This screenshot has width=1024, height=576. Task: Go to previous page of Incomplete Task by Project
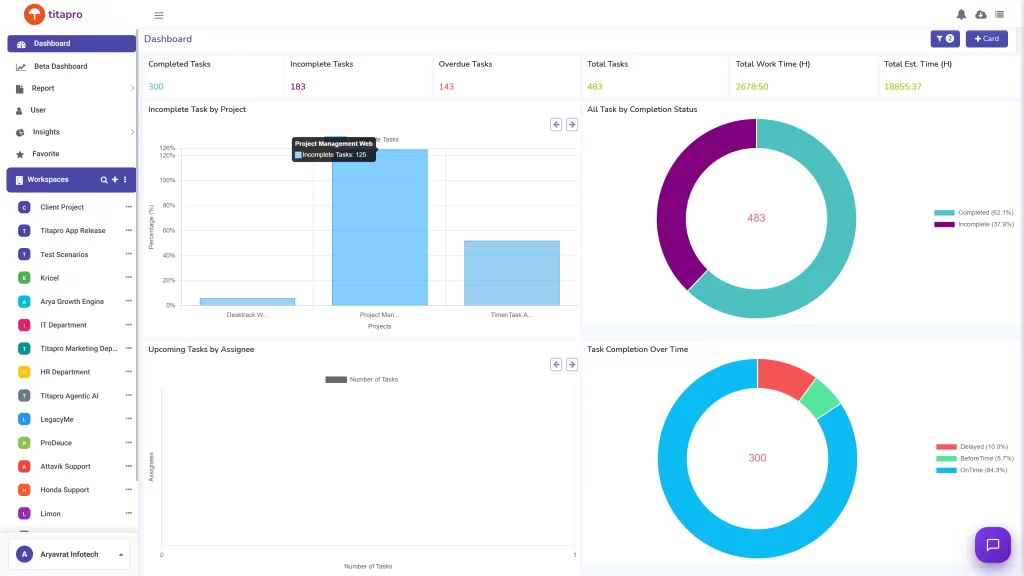(556, 124)
